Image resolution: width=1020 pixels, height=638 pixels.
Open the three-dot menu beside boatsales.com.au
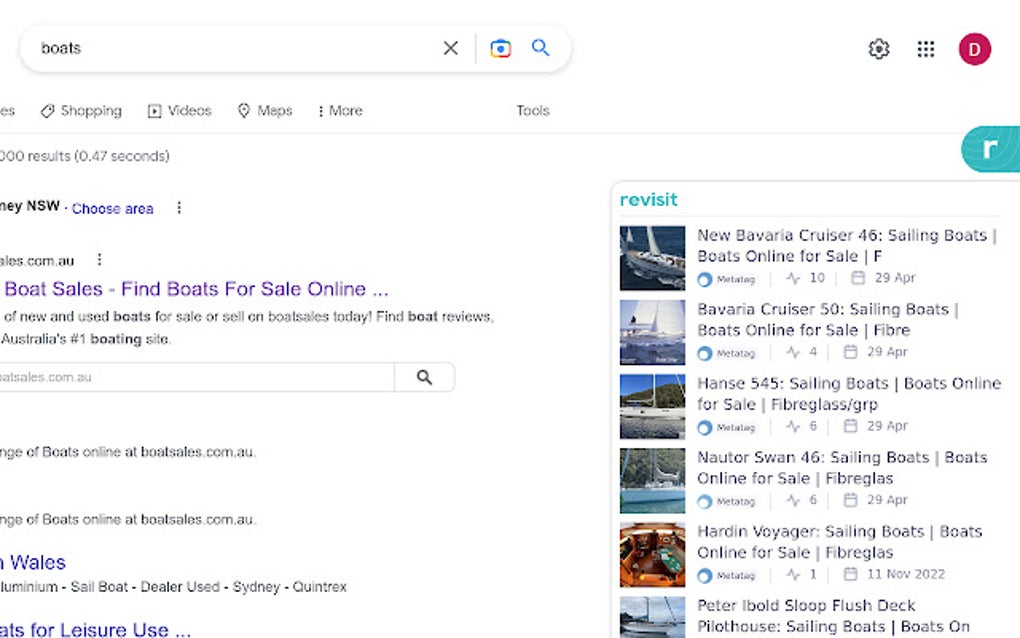click(x=99, y=259)
